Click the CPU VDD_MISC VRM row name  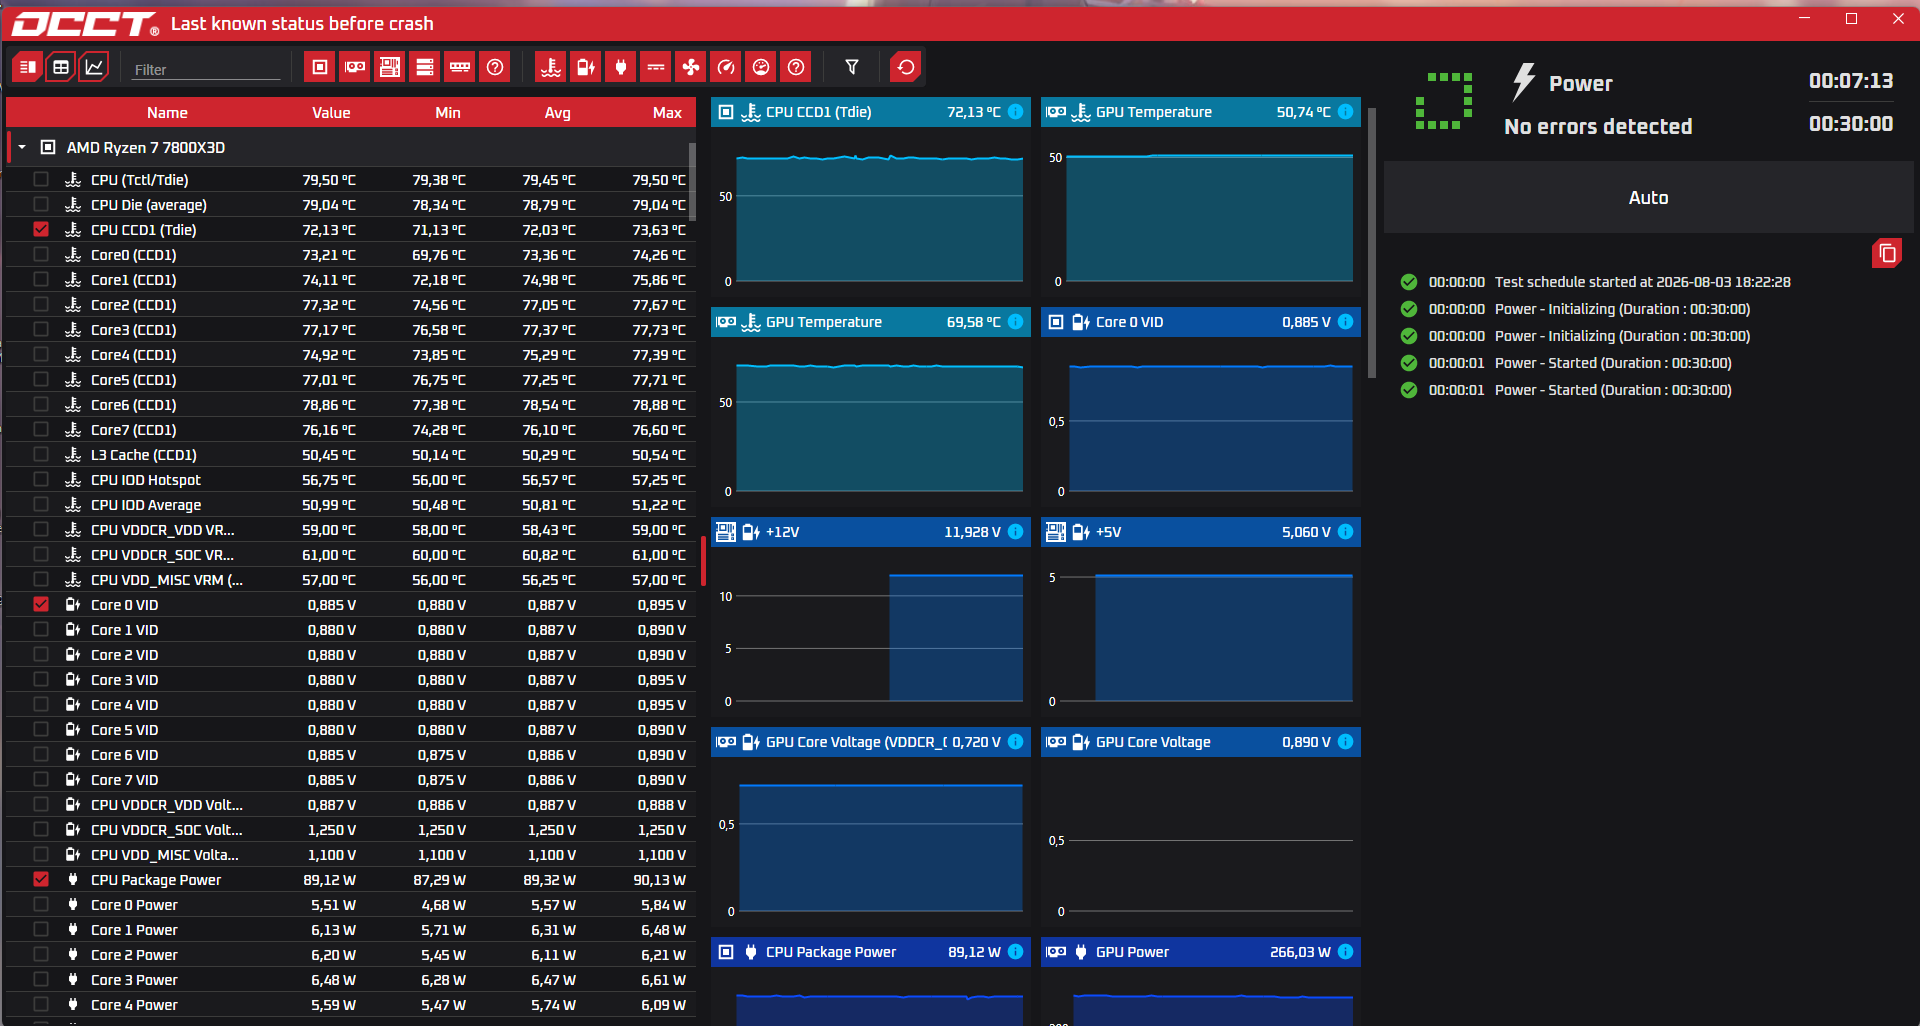(x=167, y=580)
